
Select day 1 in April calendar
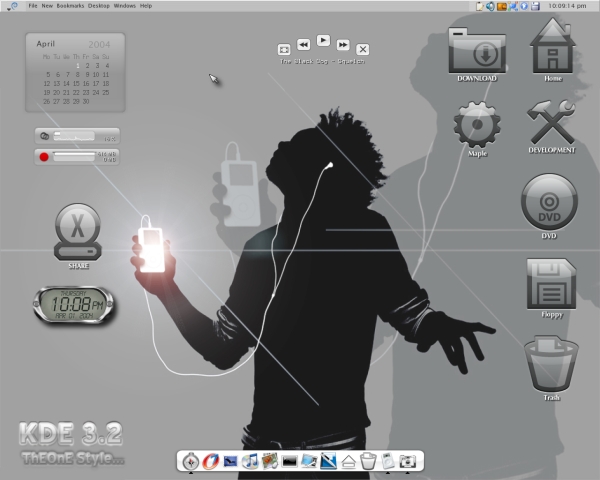click(78, 65)
